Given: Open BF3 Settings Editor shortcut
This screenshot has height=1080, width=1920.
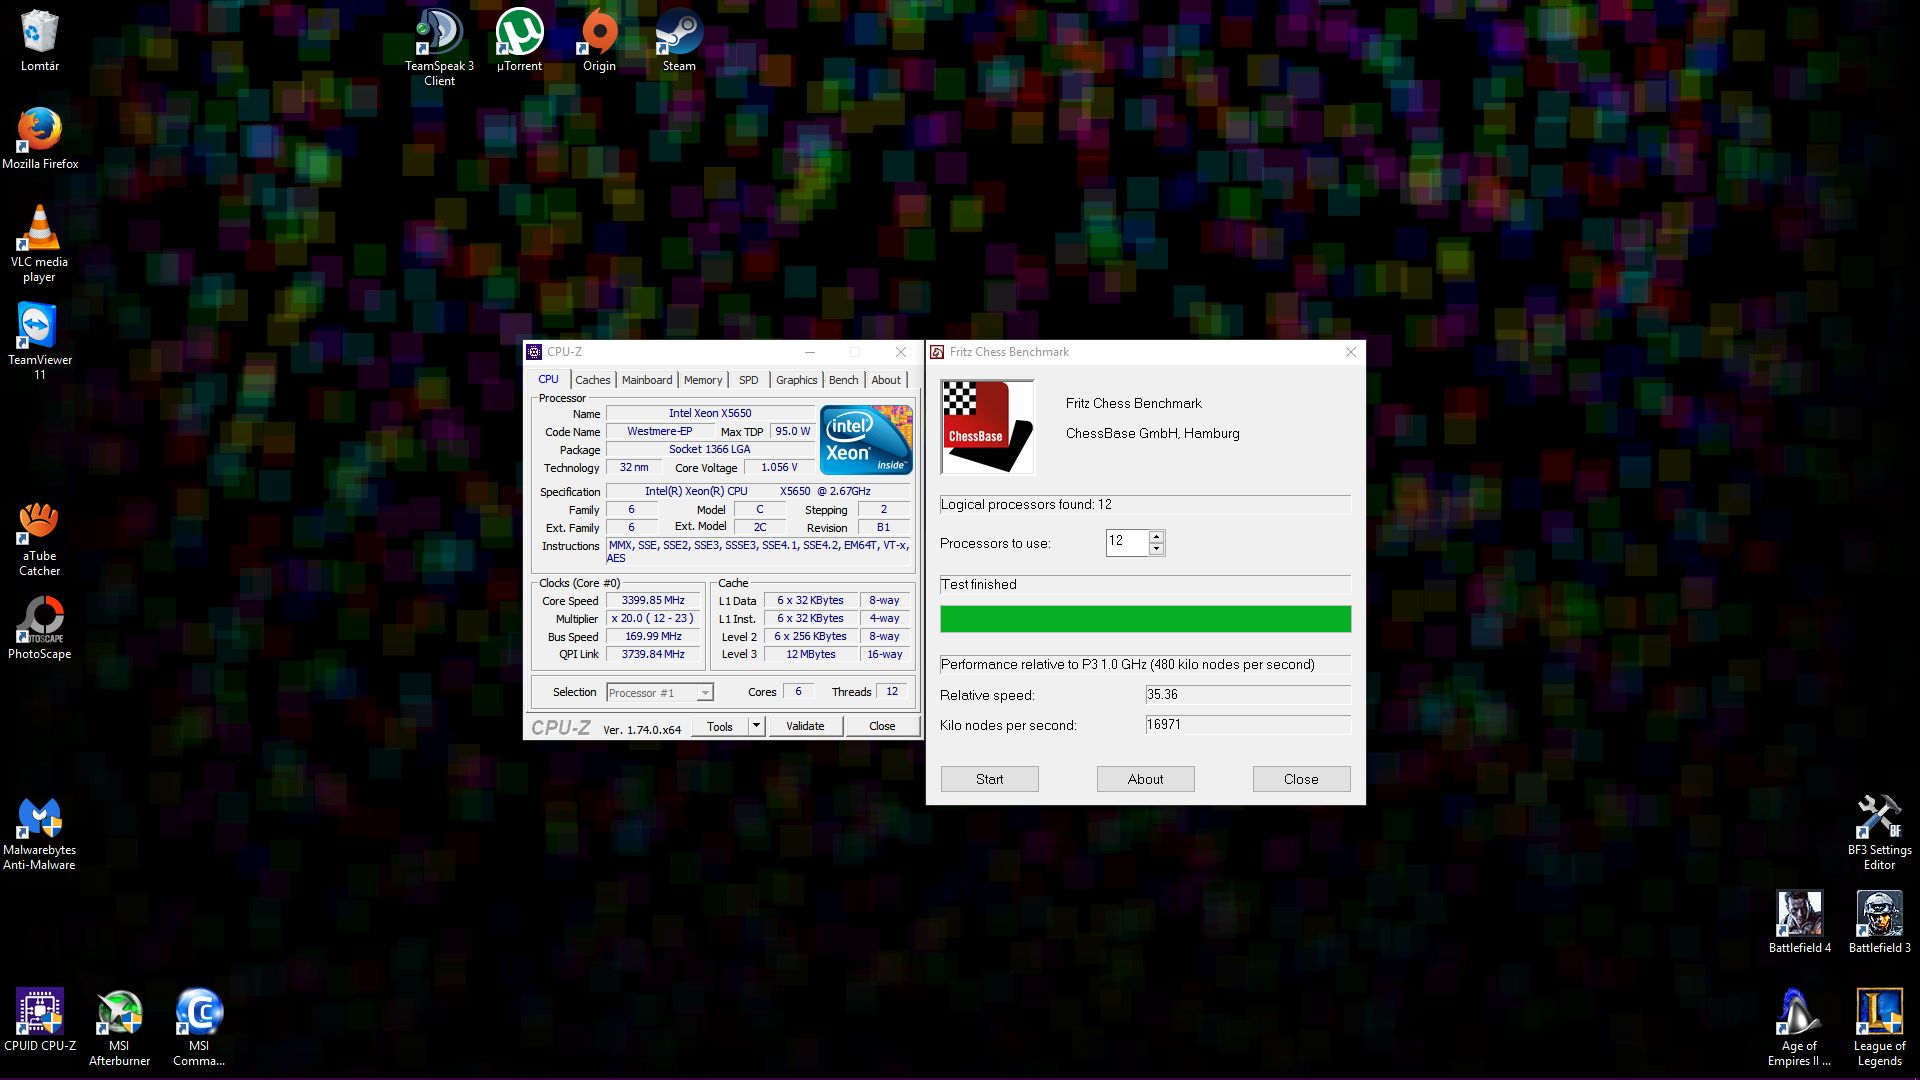Looking at the screenshot, I should point(1879,833).
